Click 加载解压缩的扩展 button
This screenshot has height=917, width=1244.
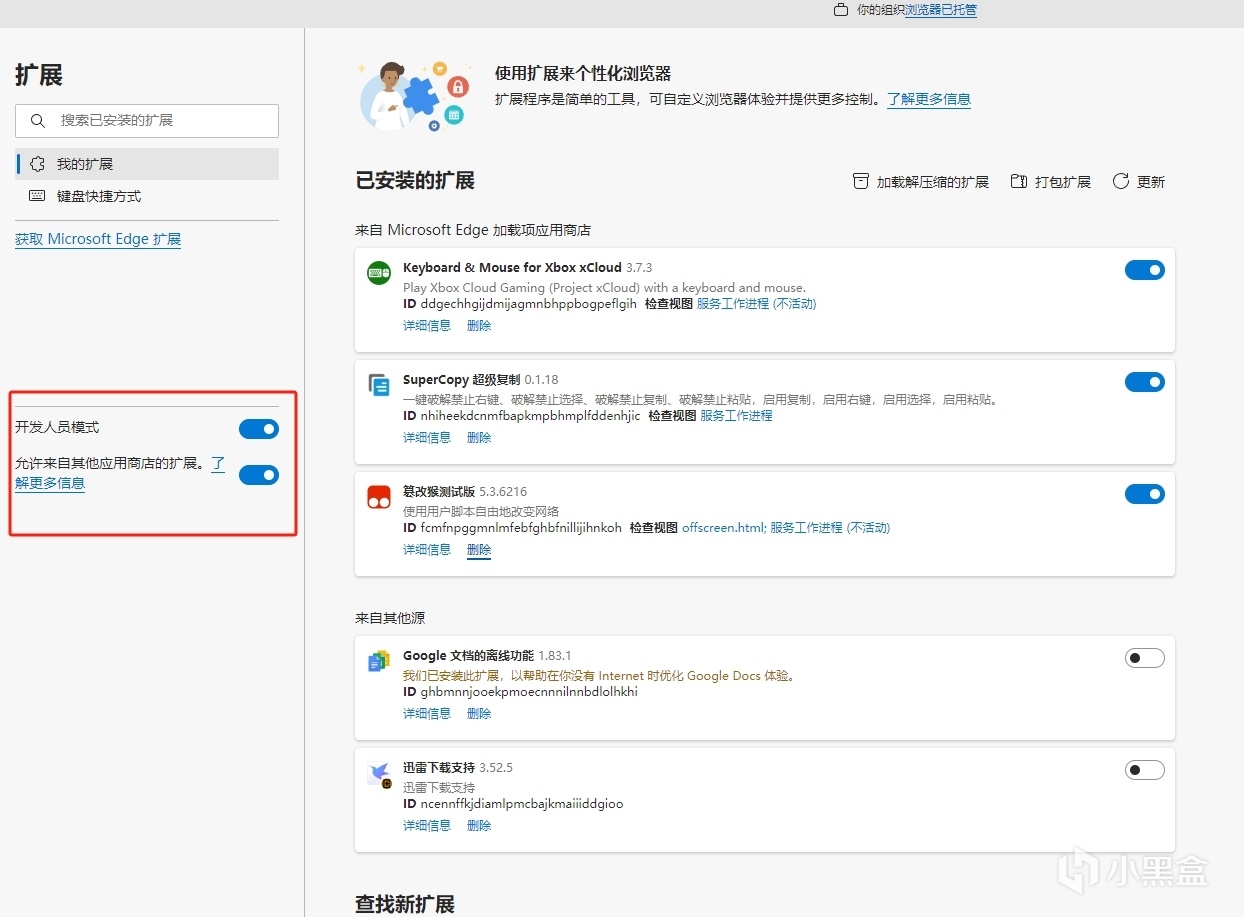coord(920,181)
